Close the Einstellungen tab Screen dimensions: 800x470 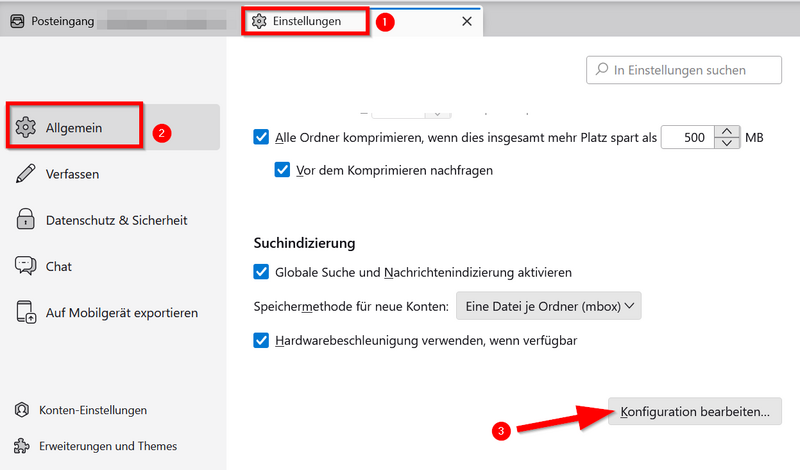click(467, 21)
